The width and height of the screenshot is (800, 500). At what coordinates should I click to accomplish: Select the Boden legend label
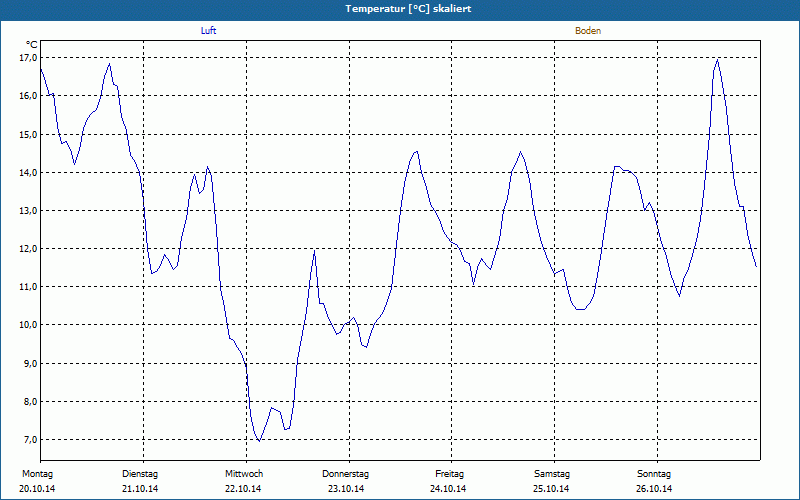[x=588, y=31]
